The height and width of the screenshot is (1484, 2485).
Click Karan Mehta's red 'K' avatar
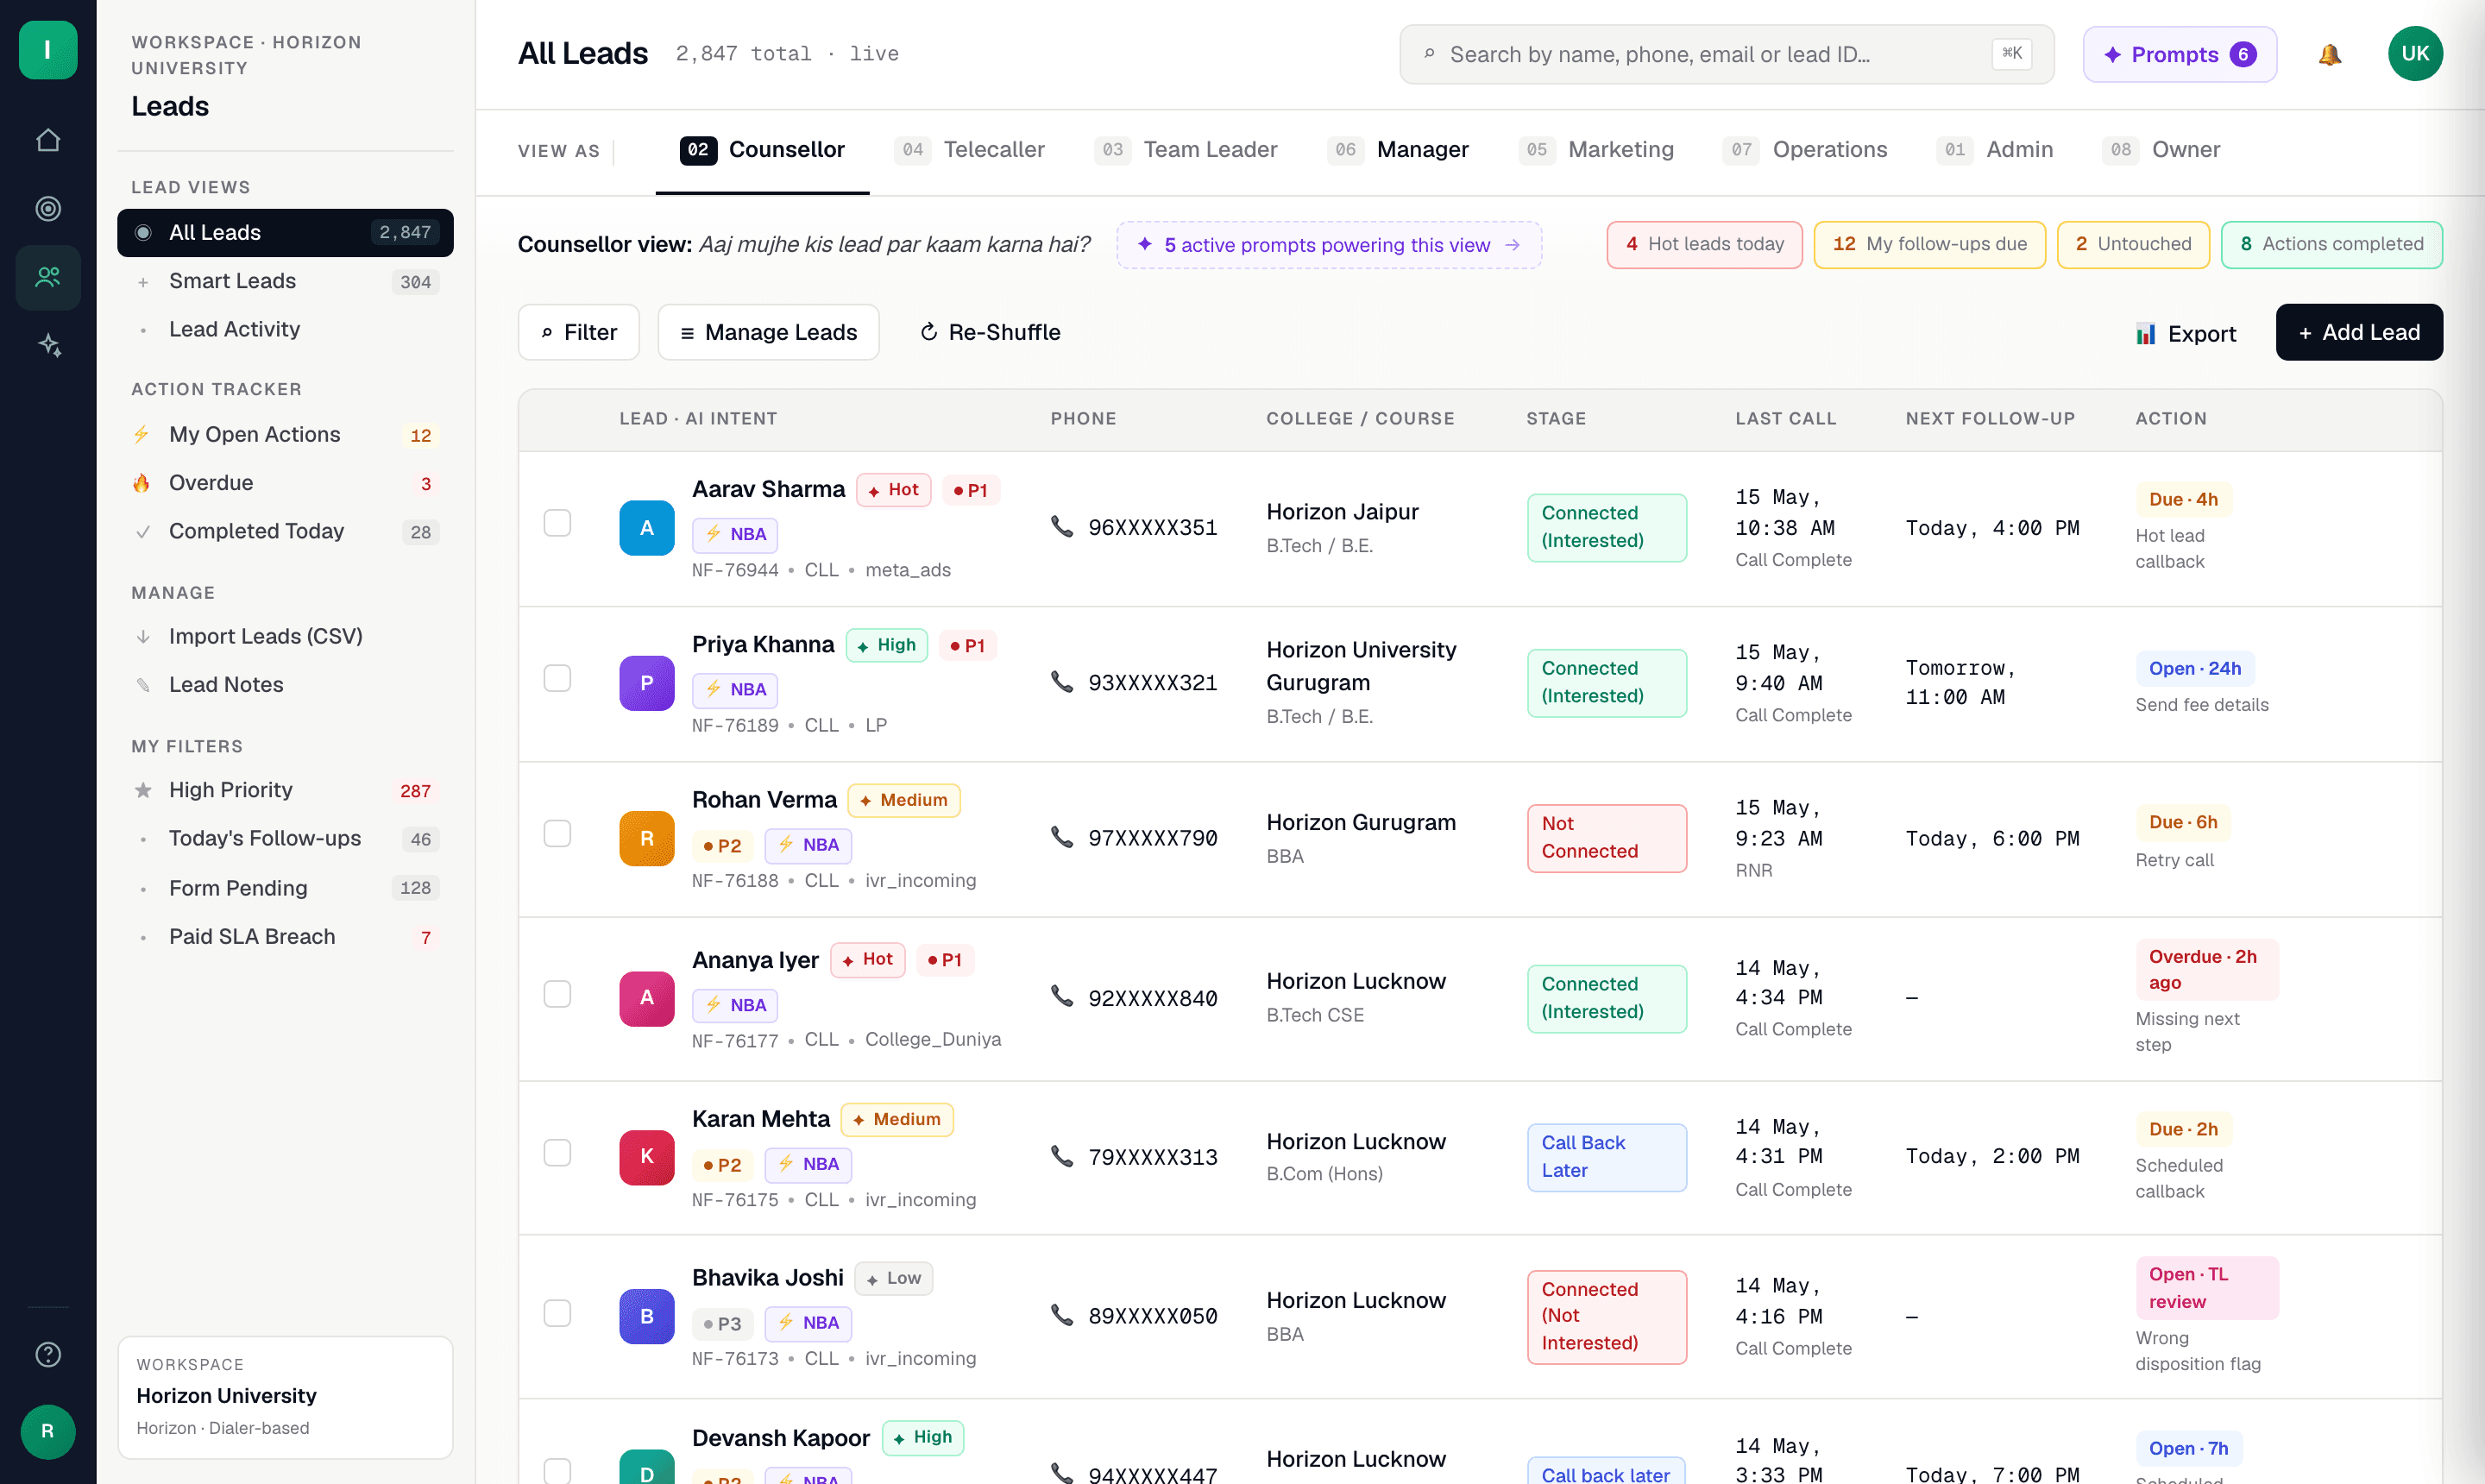647,1157
